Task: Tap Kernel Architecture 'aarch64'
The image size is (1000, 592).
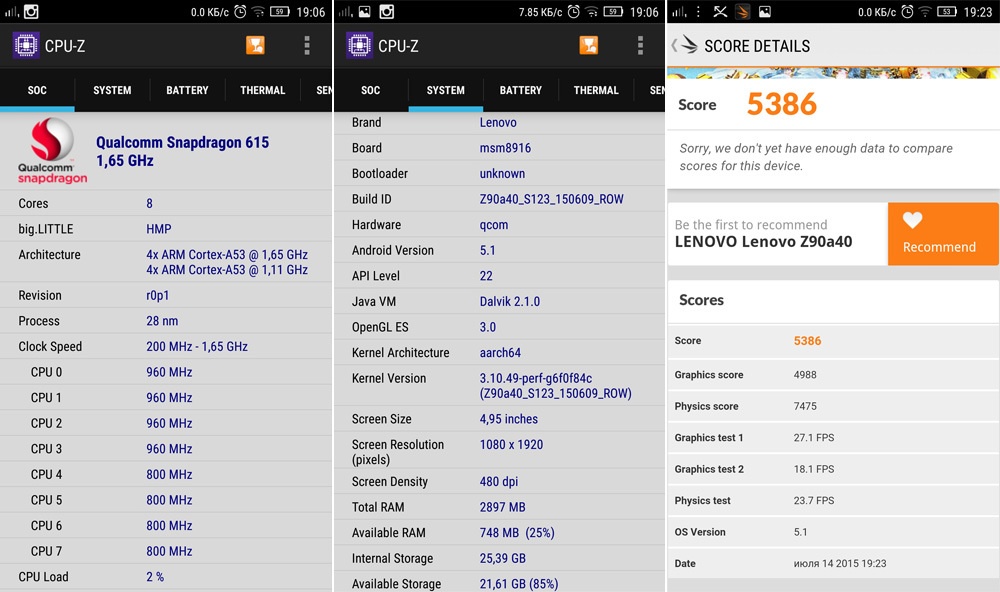Action: (500, 352)
